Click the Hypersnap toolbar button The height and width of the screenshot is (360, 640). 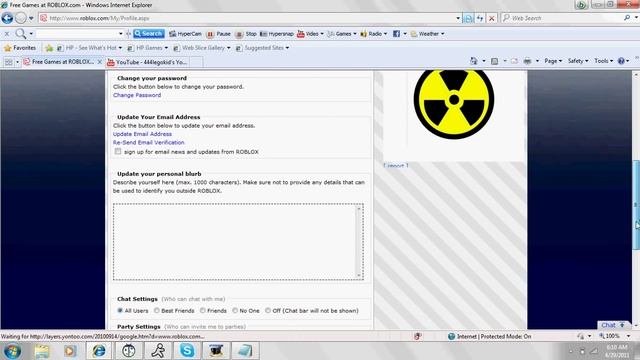tap(276, 34)
